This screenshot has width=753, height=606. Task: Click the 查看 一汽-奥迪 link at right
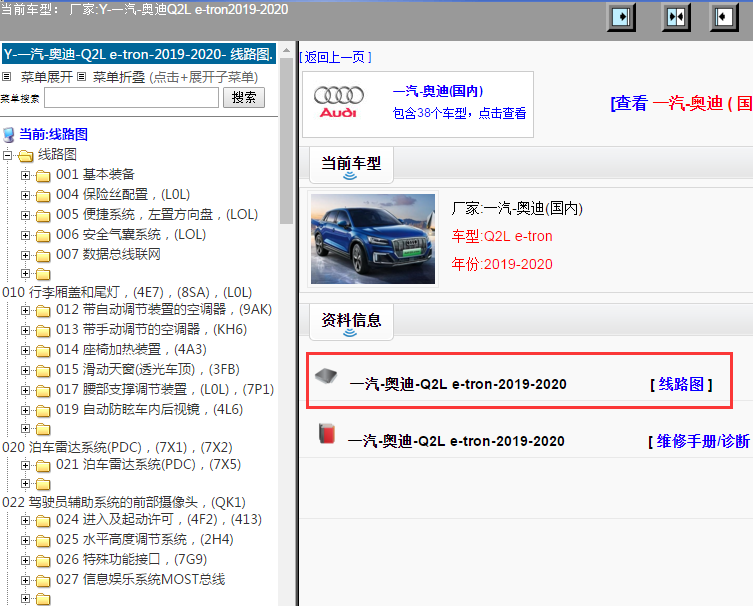coord(681,103)
